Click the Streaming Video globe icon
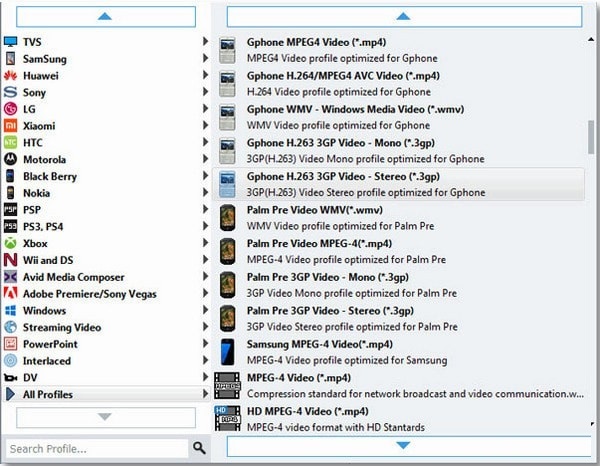This screenshot has width=600, height=466. 10,327
